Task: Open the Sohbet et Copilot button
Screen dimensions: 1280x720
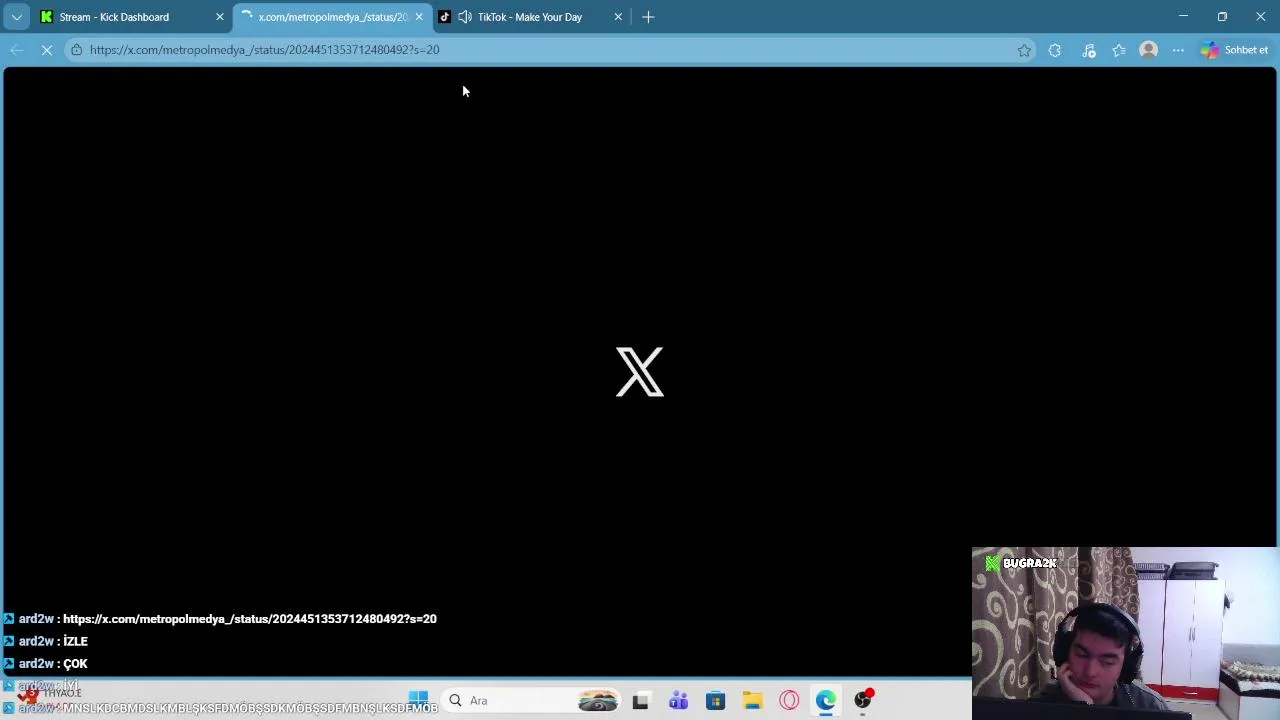Action: point(1235,50)
